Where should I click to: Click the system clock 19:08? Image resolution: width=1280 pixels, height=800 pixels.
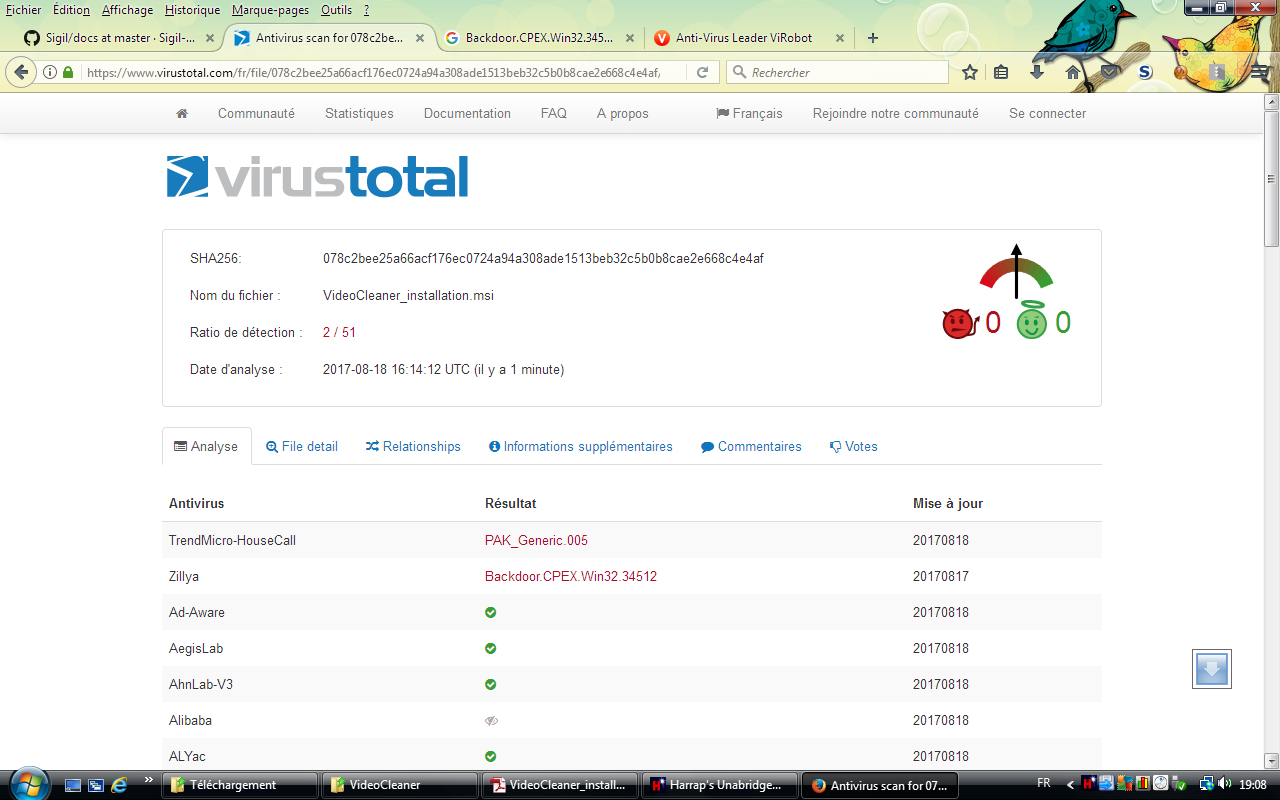[x=1254, y=784]
